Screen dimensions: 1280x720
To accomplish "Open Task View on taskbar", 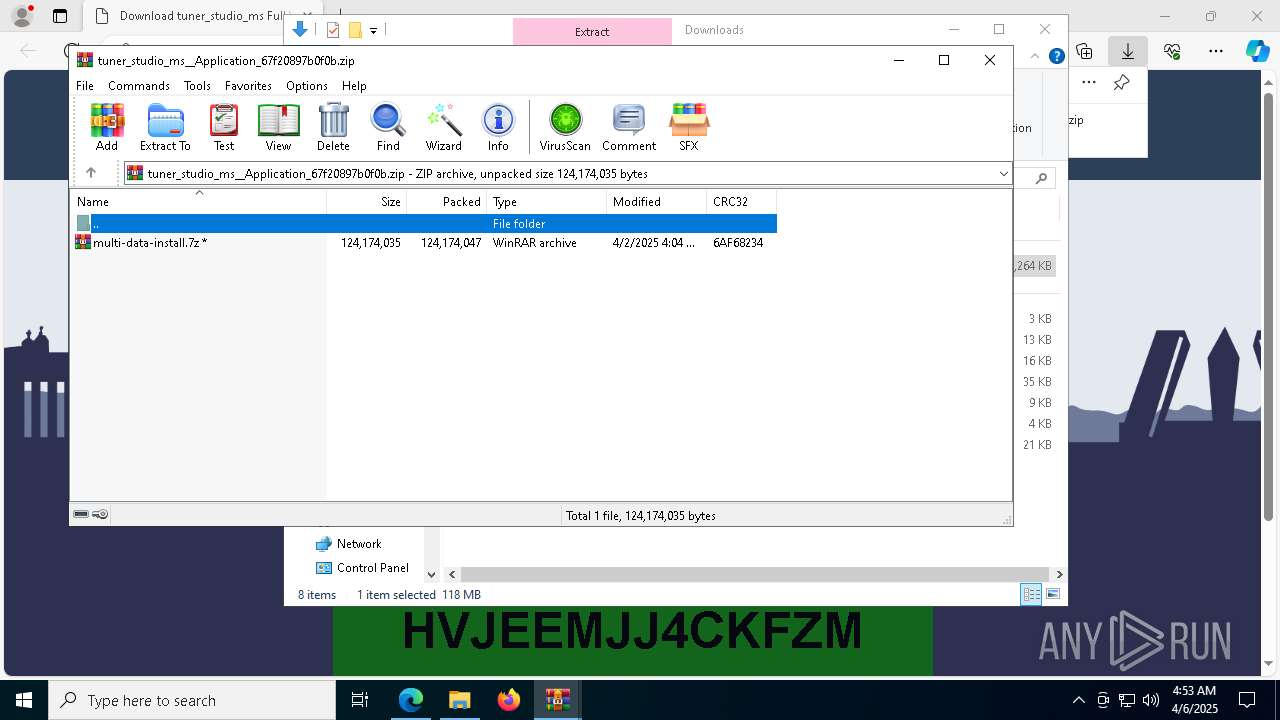I will (360, 700).
